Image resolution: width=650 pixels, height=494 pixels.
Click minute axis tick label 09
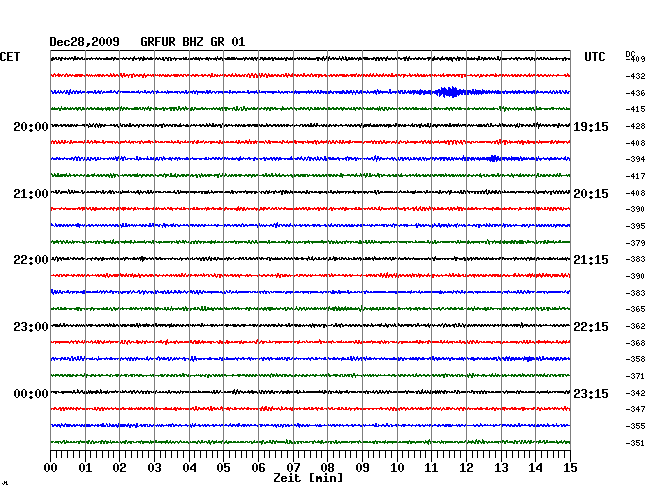(x=362, y=468)
